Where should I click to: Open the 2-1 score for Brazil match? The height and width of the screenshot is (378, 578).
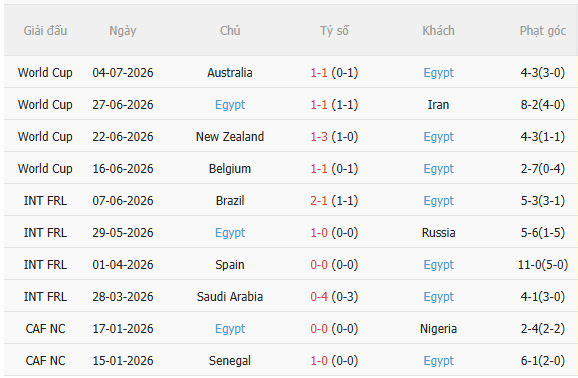pos(319,201)
